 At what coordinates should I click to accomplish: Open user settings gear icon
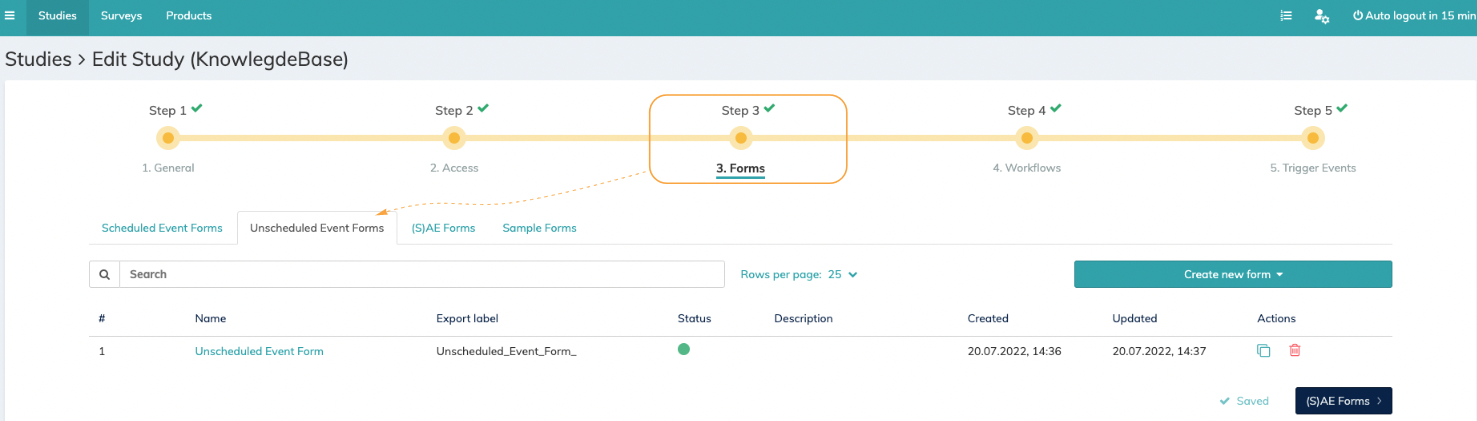(1322, 16)
